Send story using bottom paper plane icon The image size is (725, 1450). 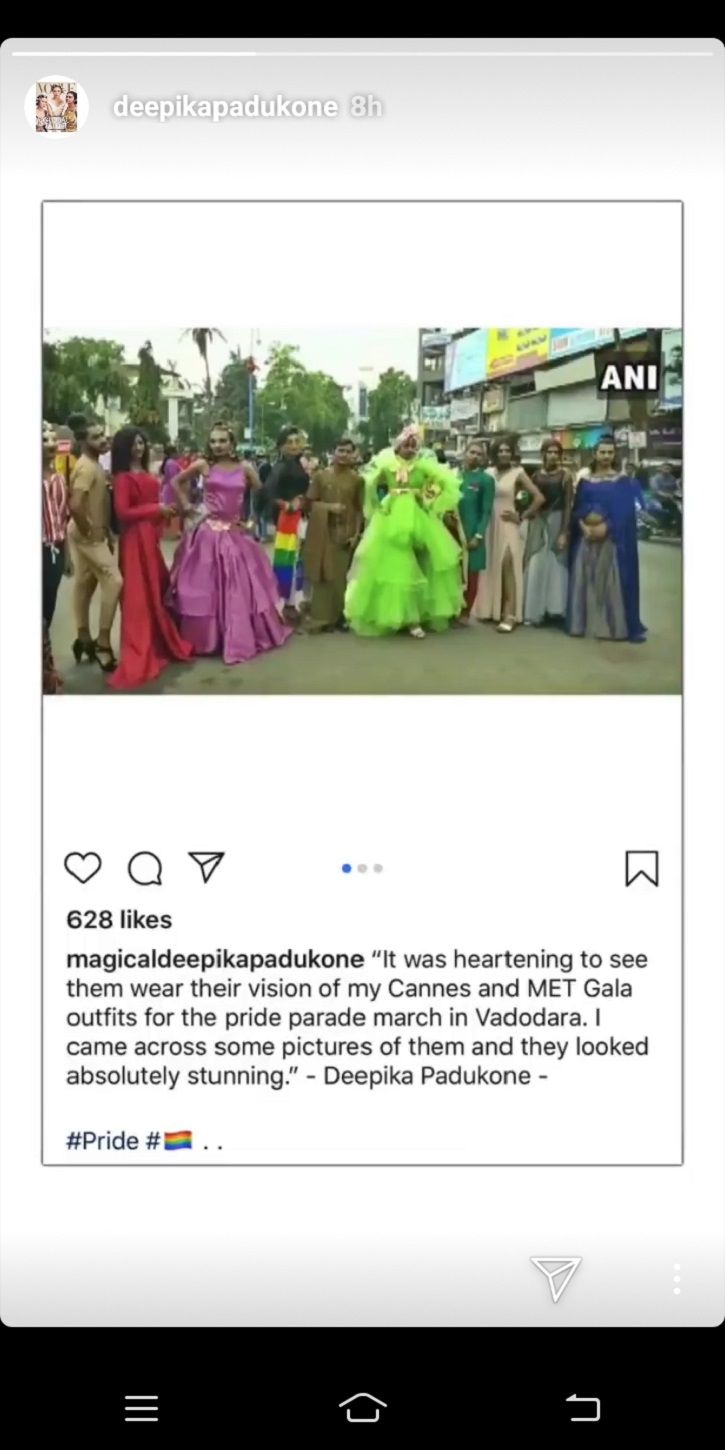[x=555, y=1279]
